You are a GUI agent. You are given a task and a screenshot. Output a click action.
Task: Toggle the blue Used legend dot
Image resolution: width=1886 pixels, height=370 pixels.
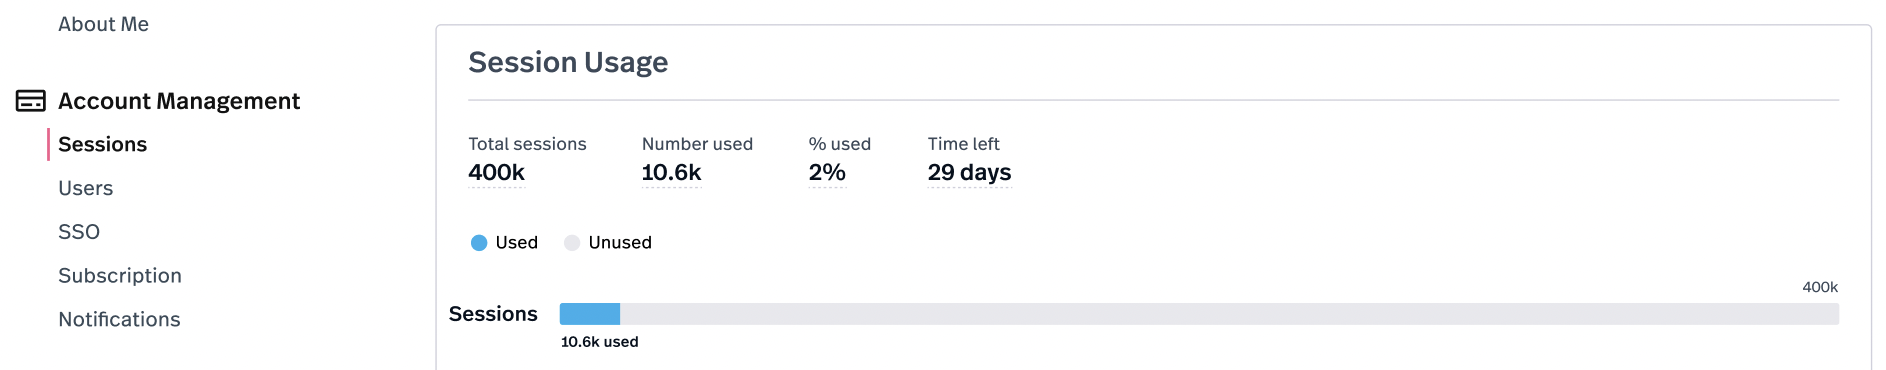(479, 243)
